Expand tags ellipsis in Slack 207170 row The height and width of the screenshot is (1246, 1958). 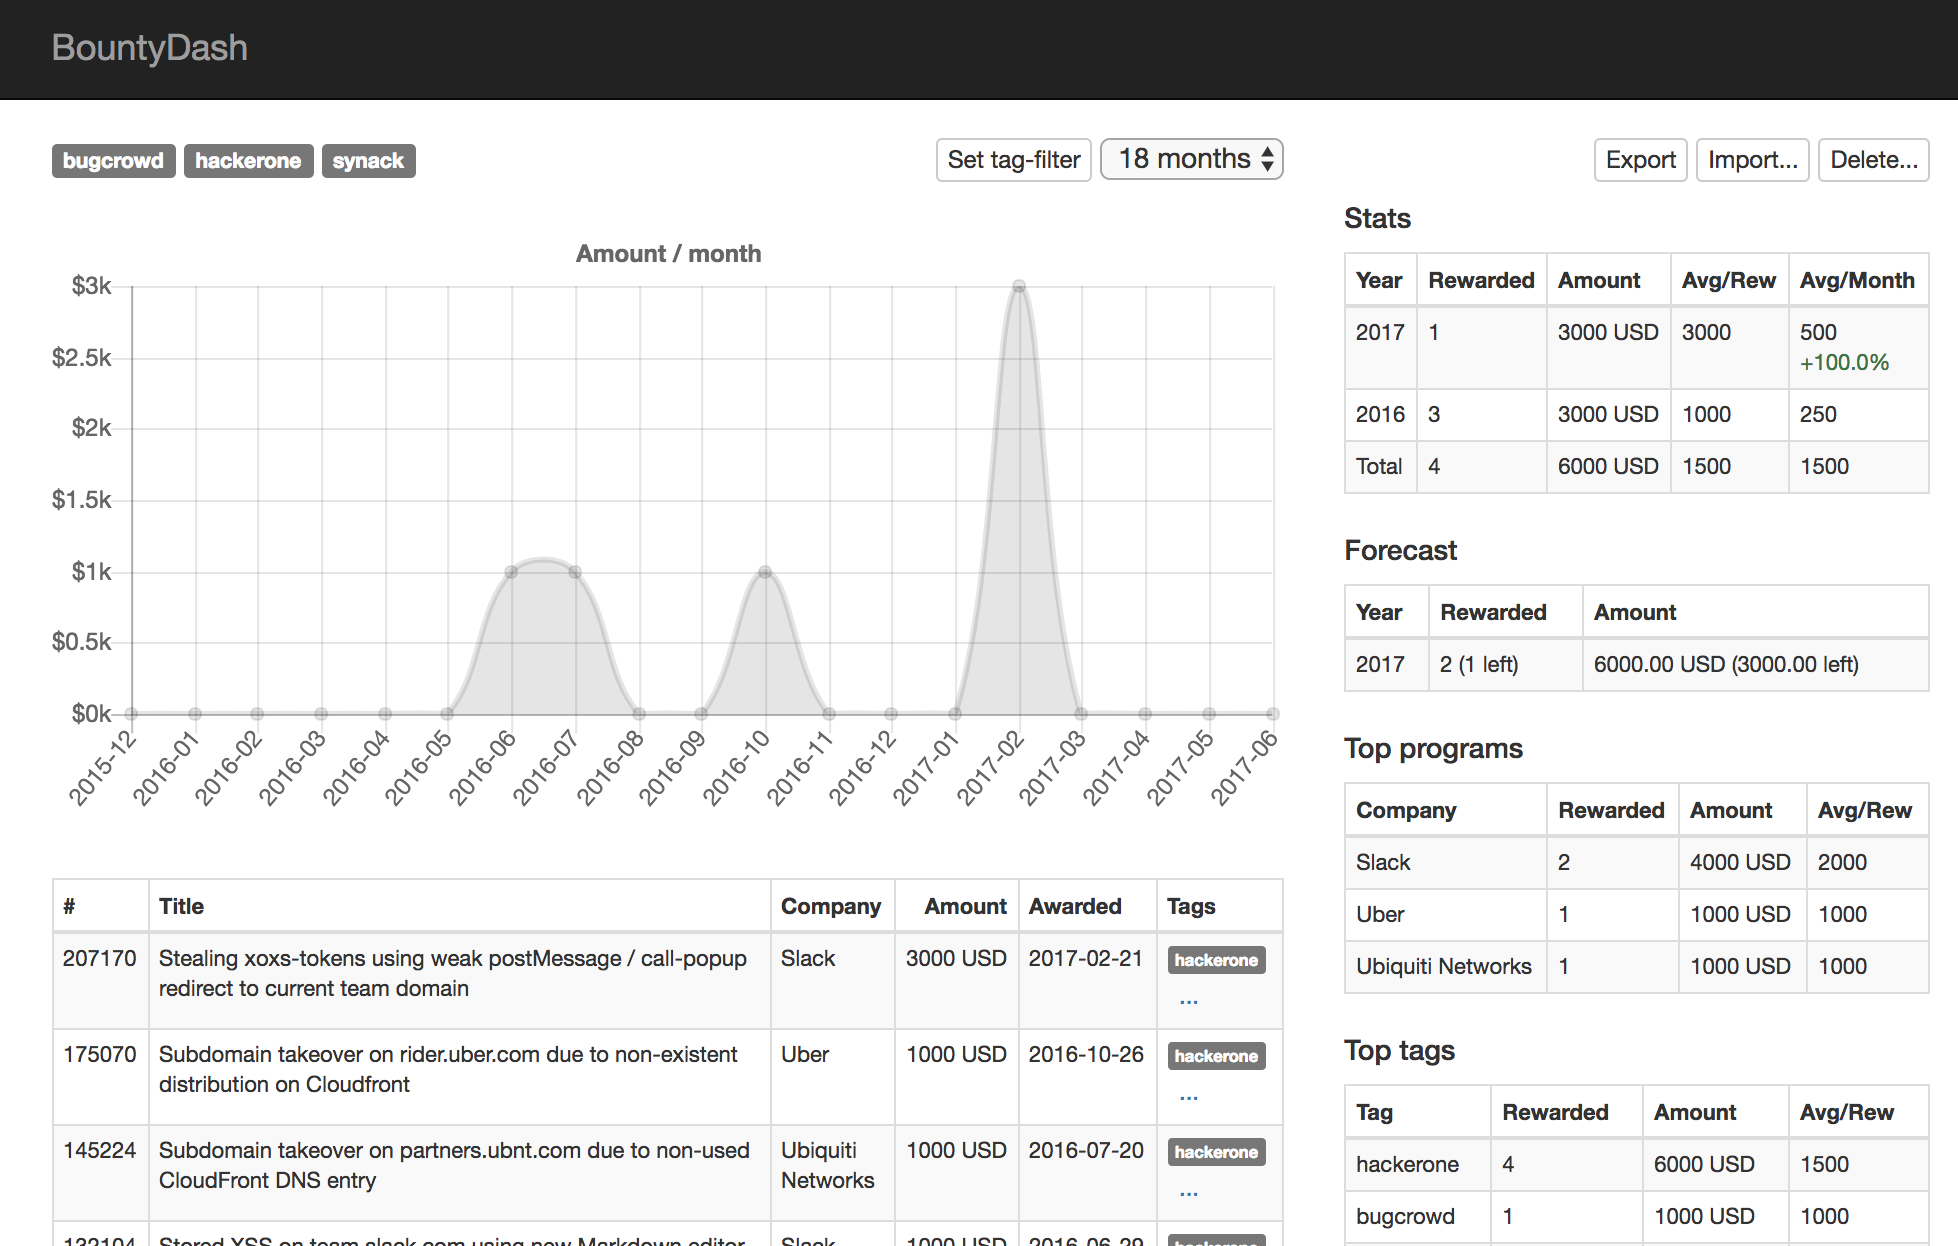tap(1188, 1000)
